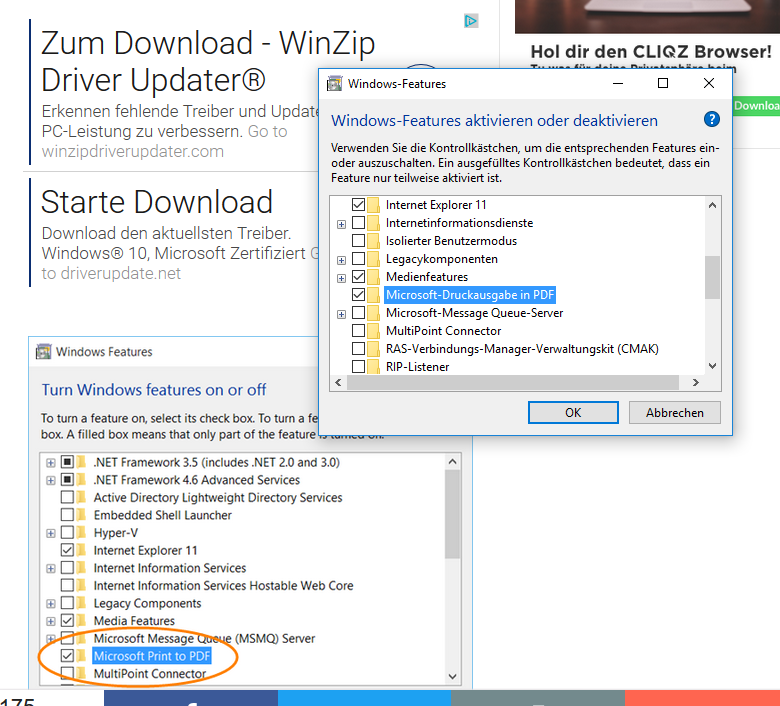The image size is (780, 706).
Task: Check Active Directory Lightweight Directory Services
Action: [67, 497]
